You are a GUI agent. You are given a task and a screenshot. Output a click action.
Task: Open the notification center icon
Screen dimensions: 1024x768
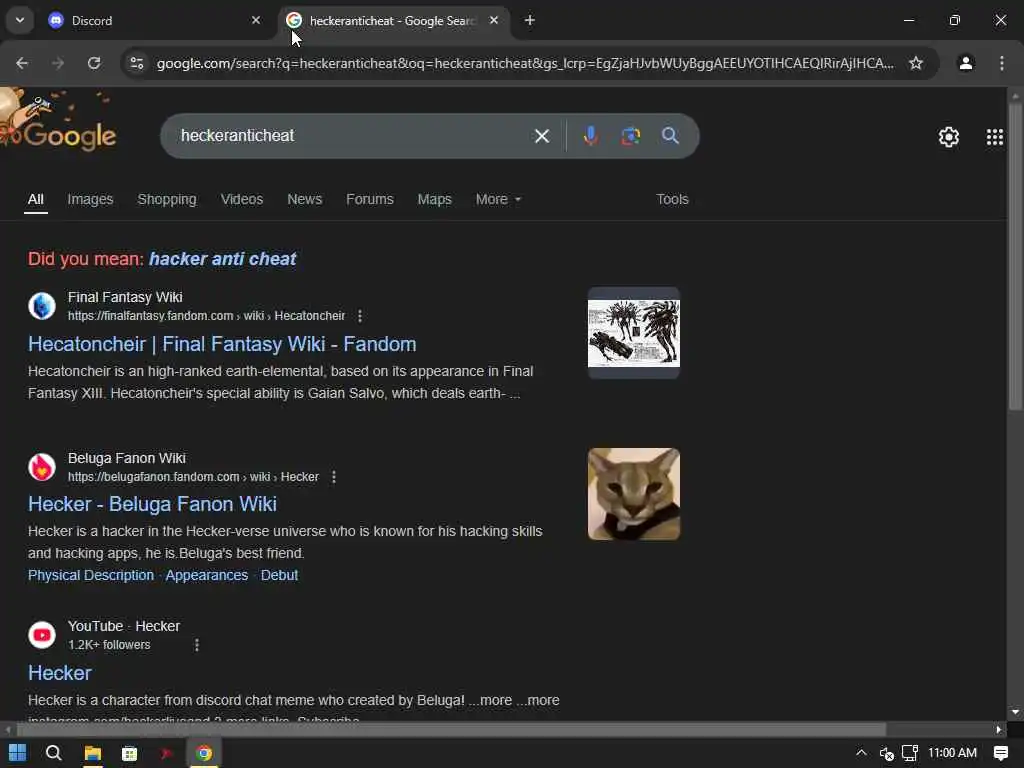tap(1000, 753)
